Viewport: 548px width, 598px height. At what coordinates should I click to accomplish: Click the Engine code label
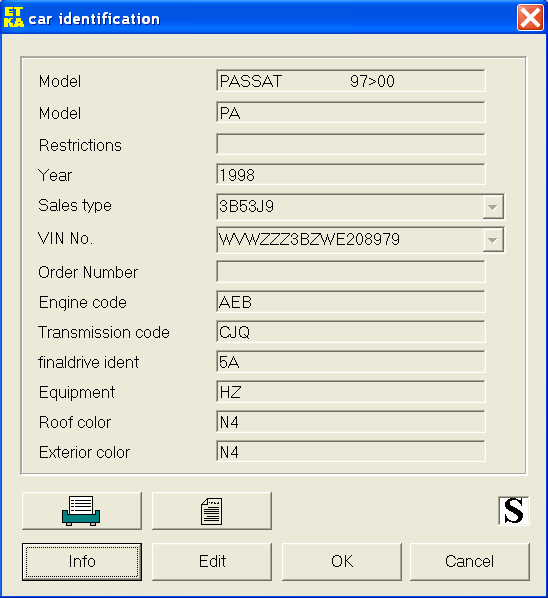(x=82, y=303)
